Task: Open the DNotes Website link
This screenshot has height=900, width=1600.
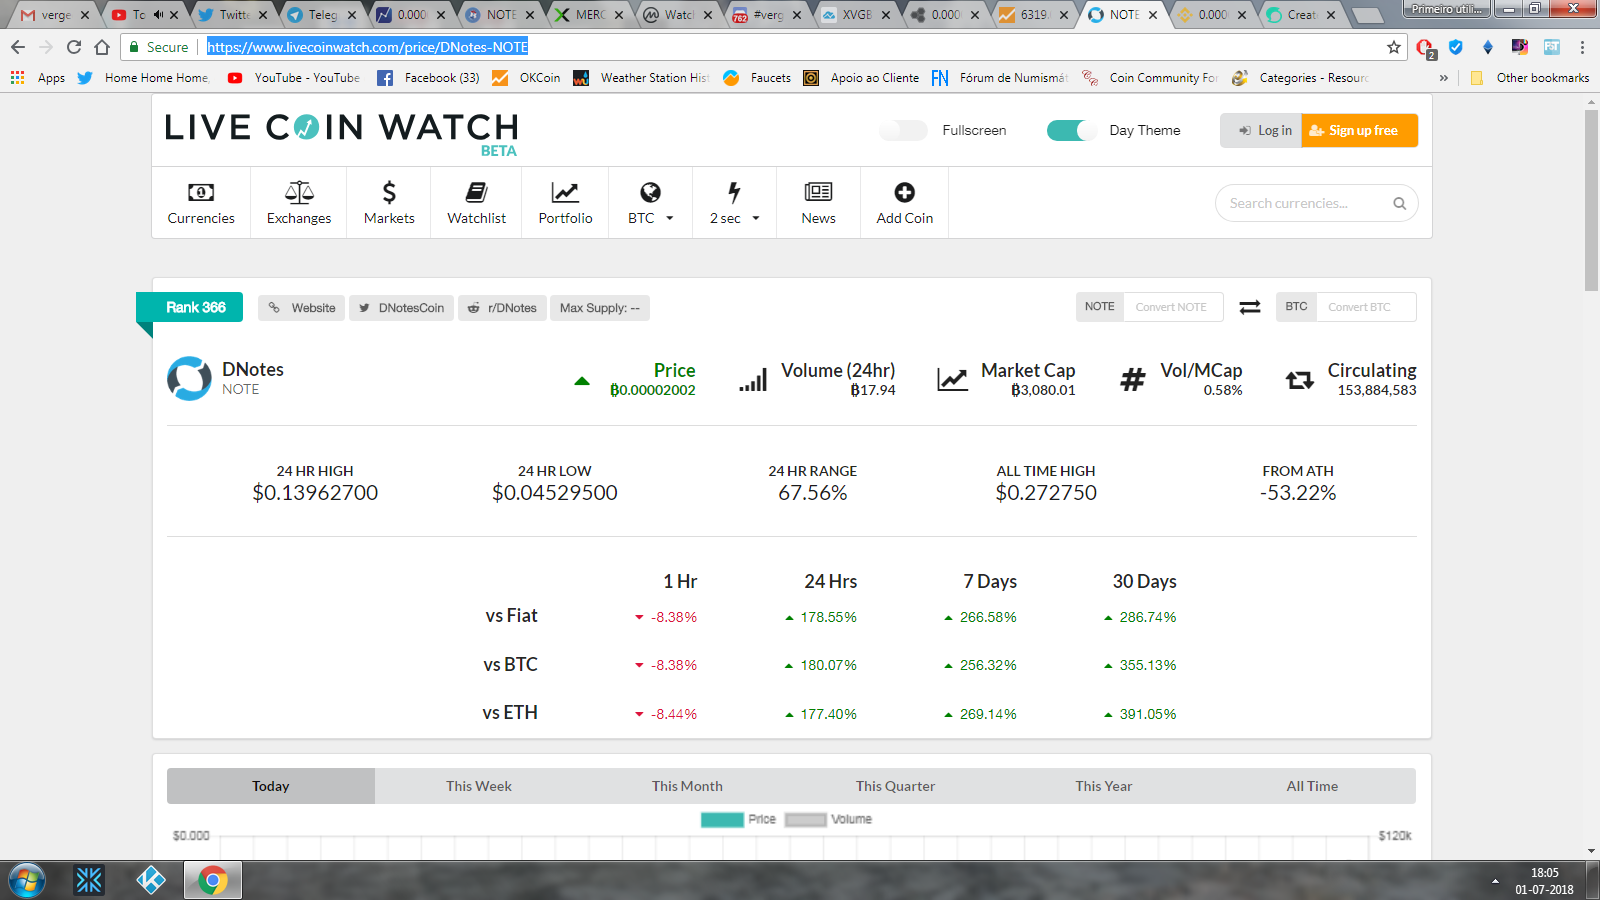Action: 301,308
